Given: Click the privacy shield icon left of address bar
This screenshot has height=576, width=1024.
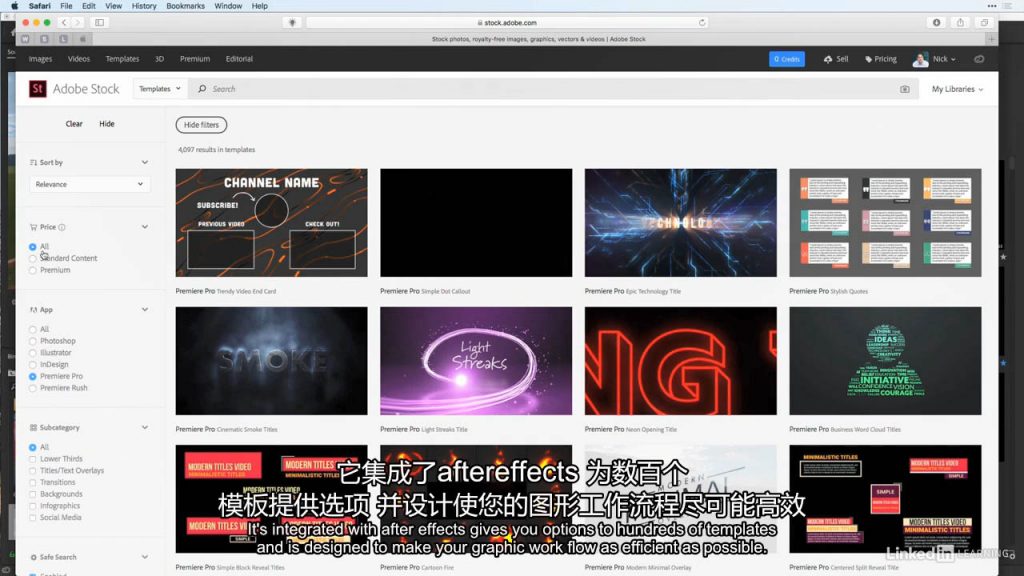Looking at the screenshot, I should pos(292,22).
